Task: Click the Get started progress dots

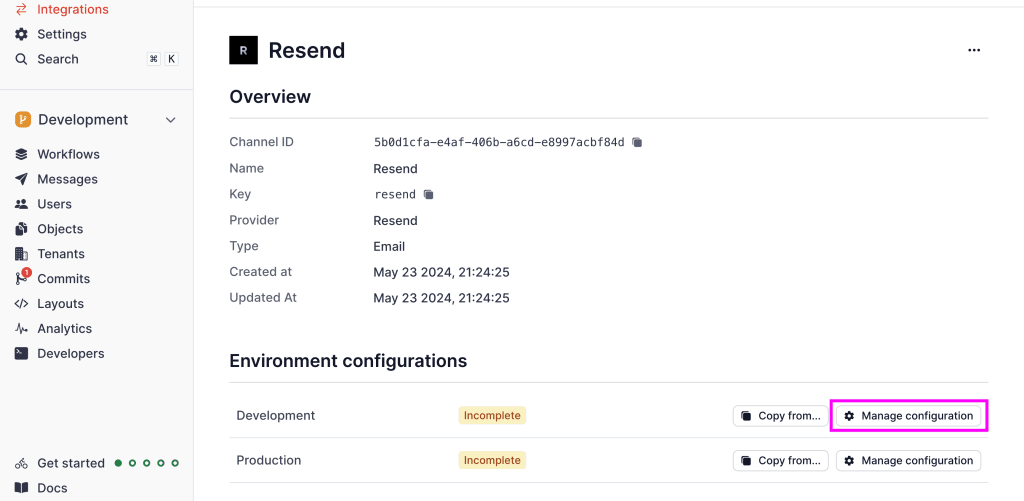Action: click(147, 463)
